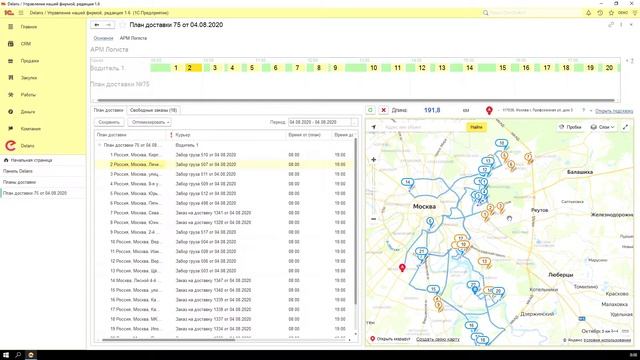Open the Главное section in sidebar
Image resolution: width=640 pixels, height=360 pixels.
pyautogui.click(x=29, y=27)
